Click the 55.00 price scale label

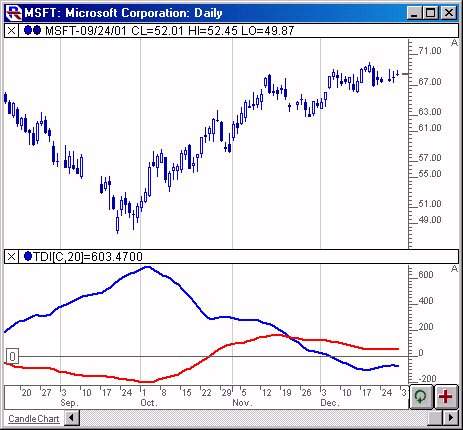[430, 174]
